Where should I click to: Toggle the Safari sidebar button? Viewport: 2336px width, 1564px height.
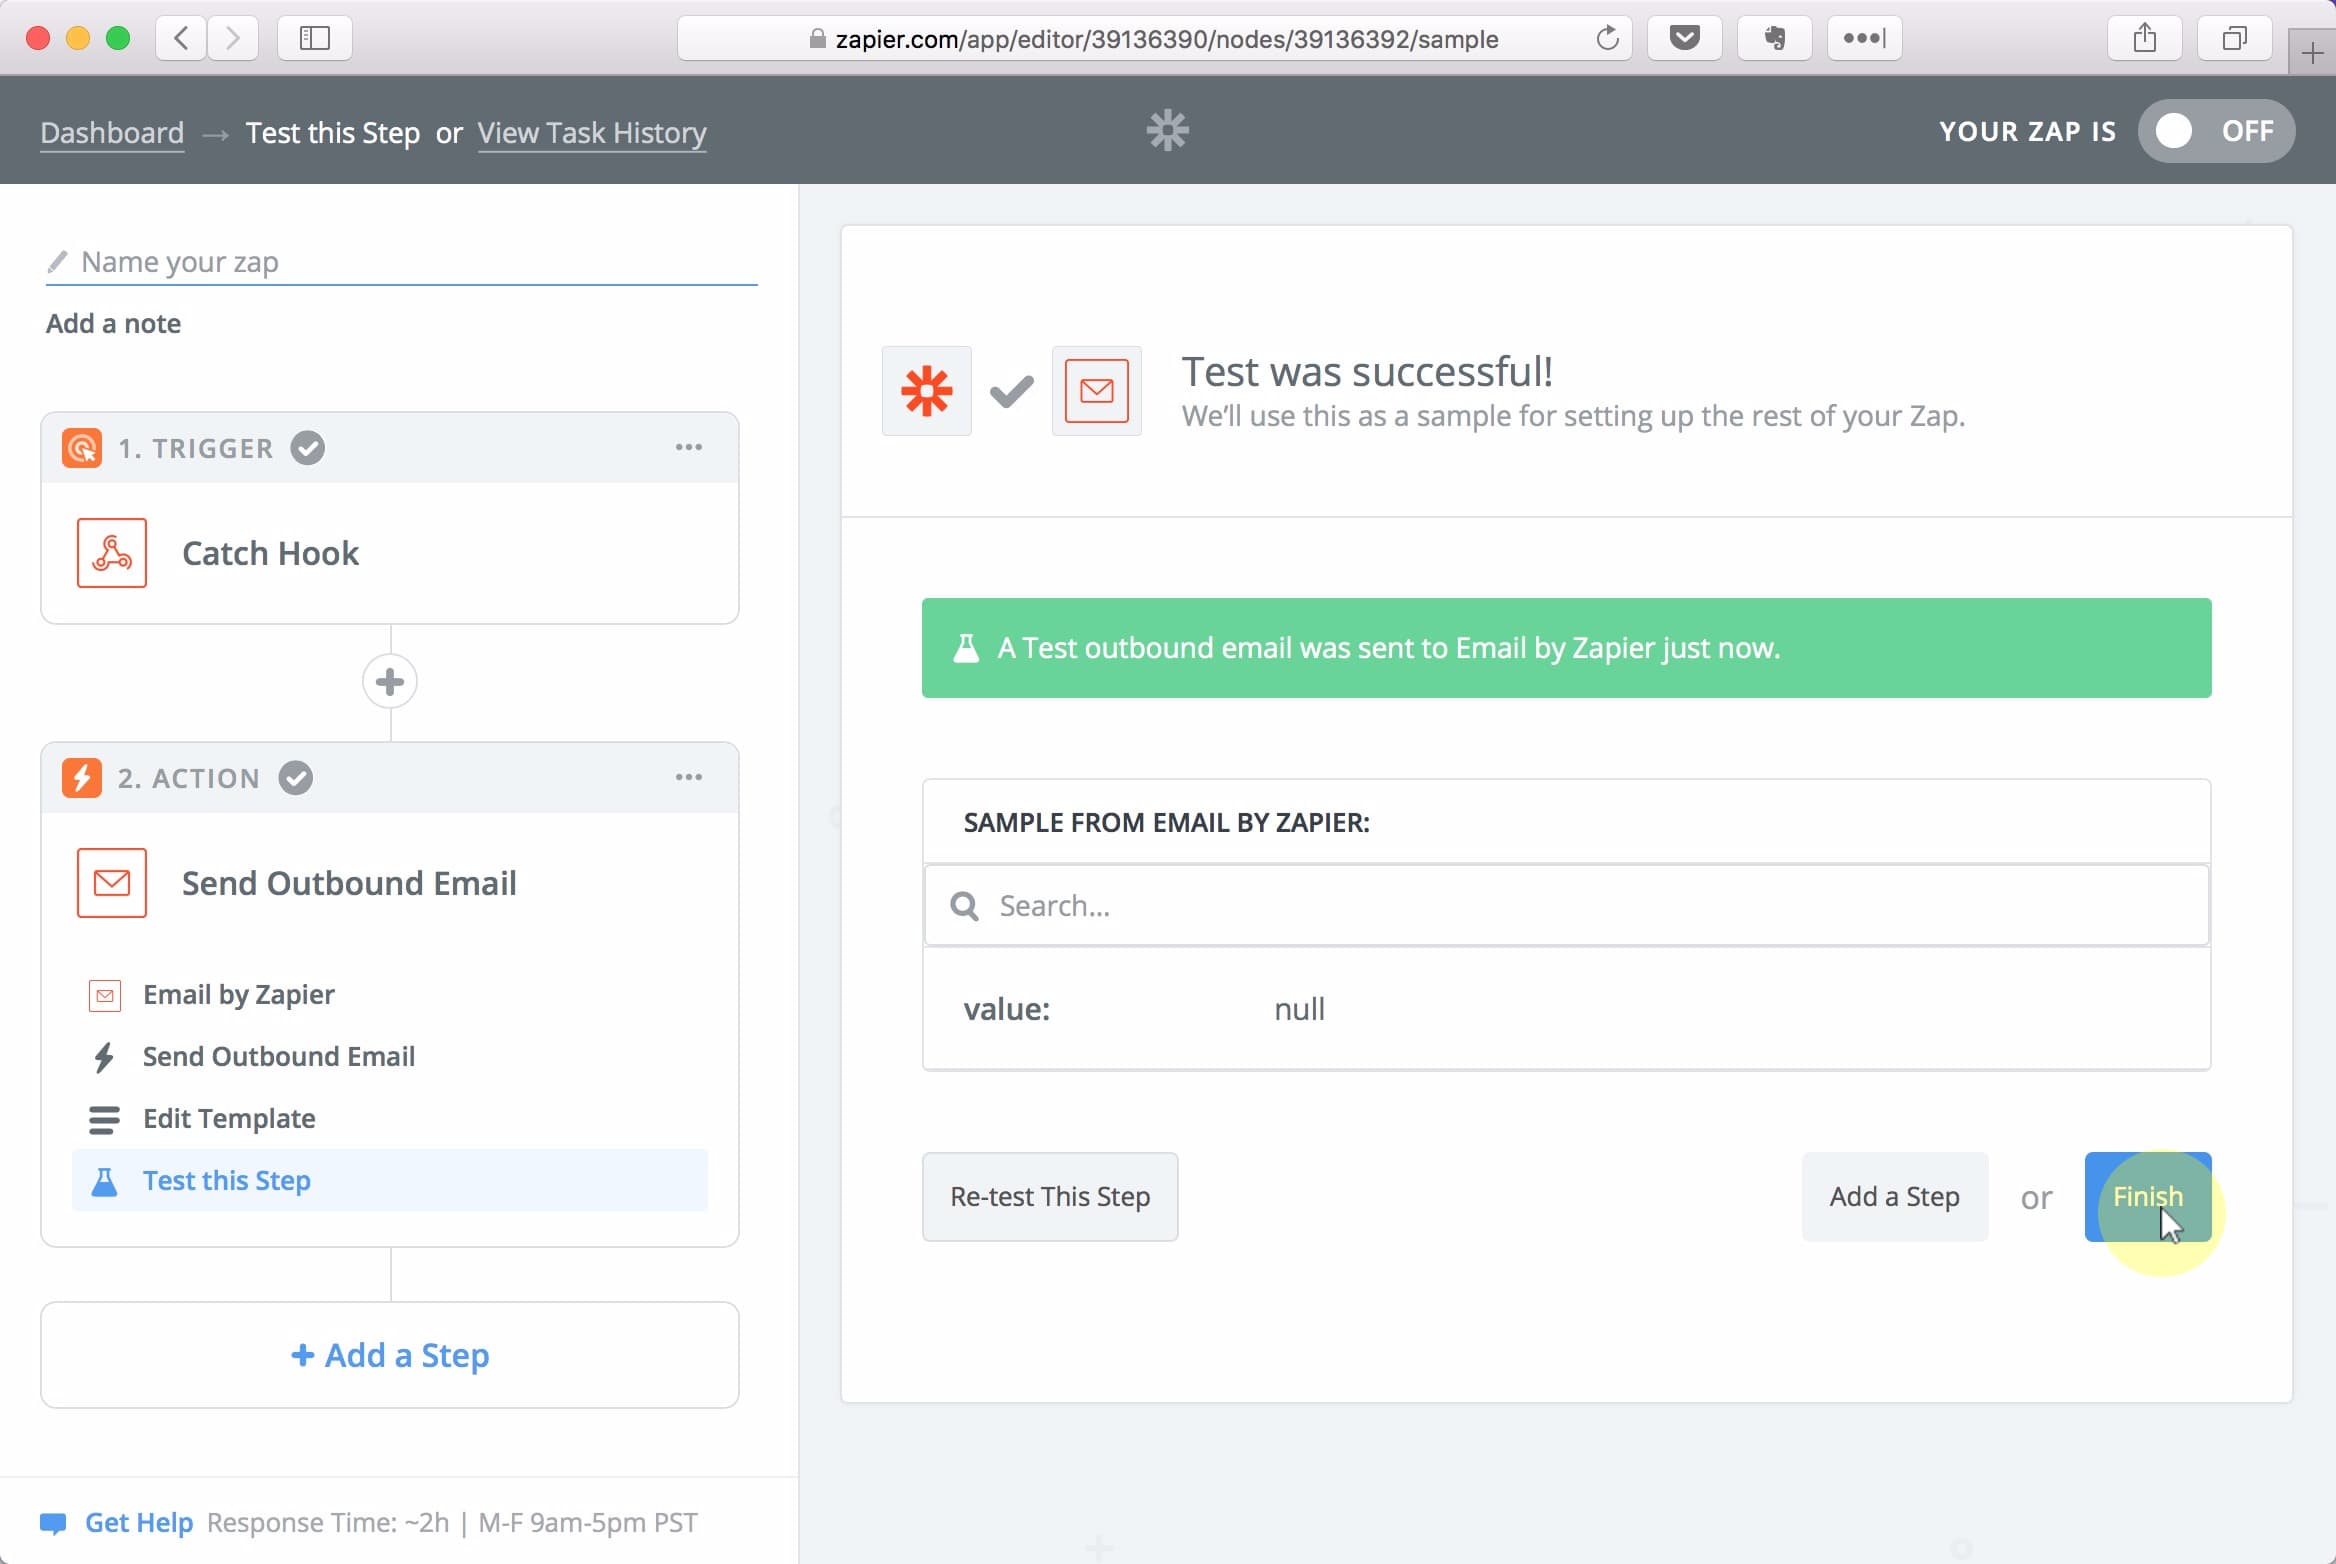tap(314, 38)
